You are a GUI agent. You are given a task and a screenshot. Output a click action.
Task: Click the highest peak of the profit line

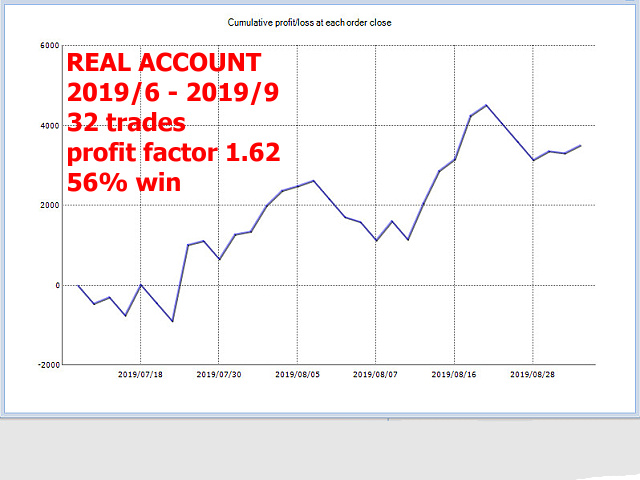486,105
